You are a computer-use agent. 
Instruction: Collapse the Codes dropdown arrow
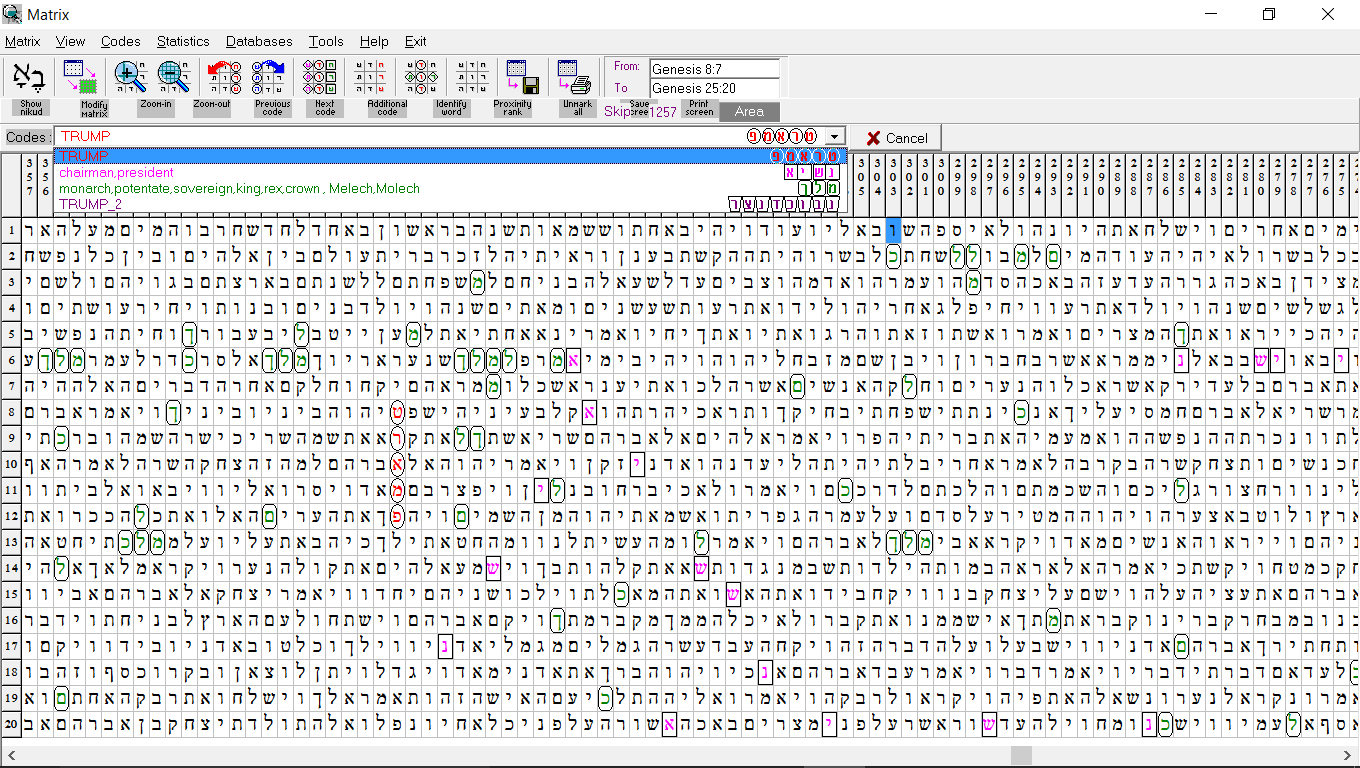tap(836, 137)
